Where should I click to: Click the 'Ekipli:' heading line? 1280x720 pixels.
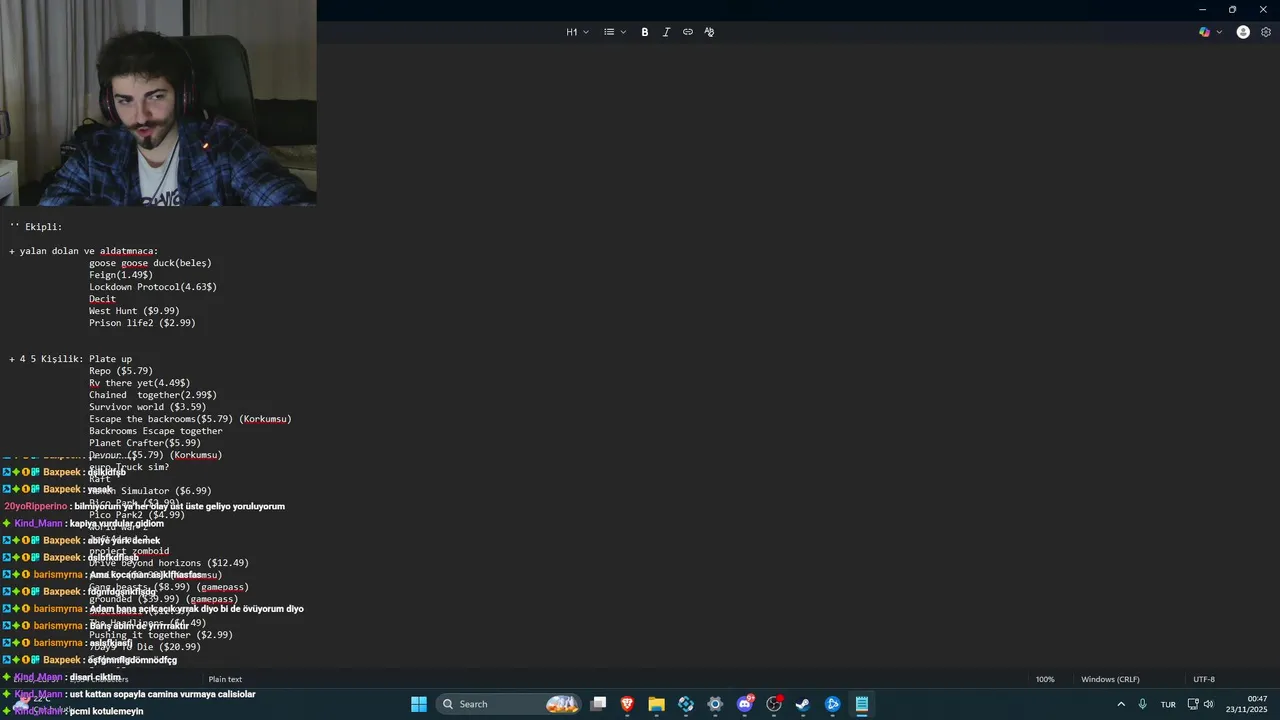(x=36, y=227)
